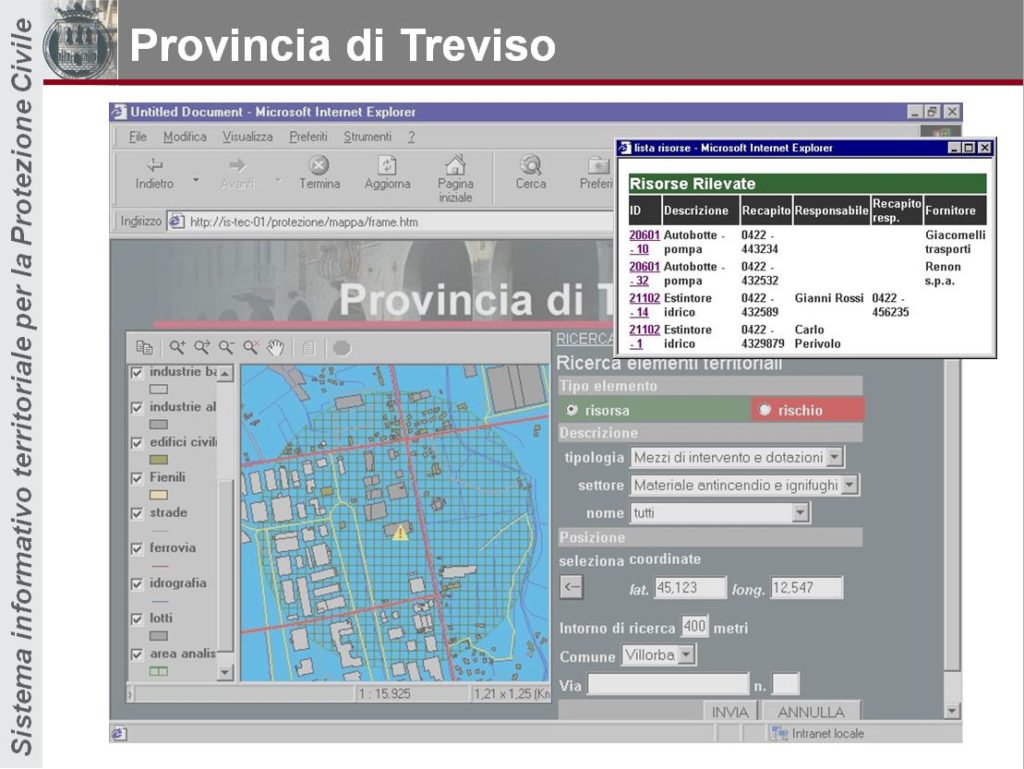Screen dimensions: 1024x769
Task: Click the Intorno di ricerca field showing 400
Action: click(x=694, y=627)
